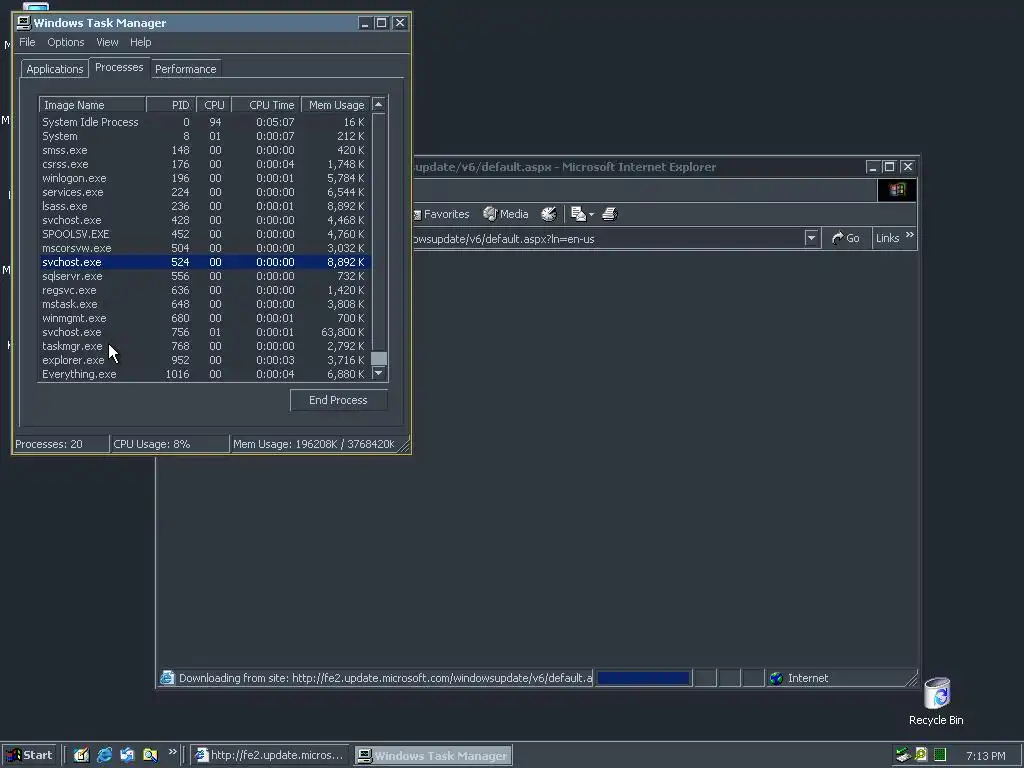Launch Outlook Express from quick launch
Viewport: 1024px width, 768px height.
[127, 755]
